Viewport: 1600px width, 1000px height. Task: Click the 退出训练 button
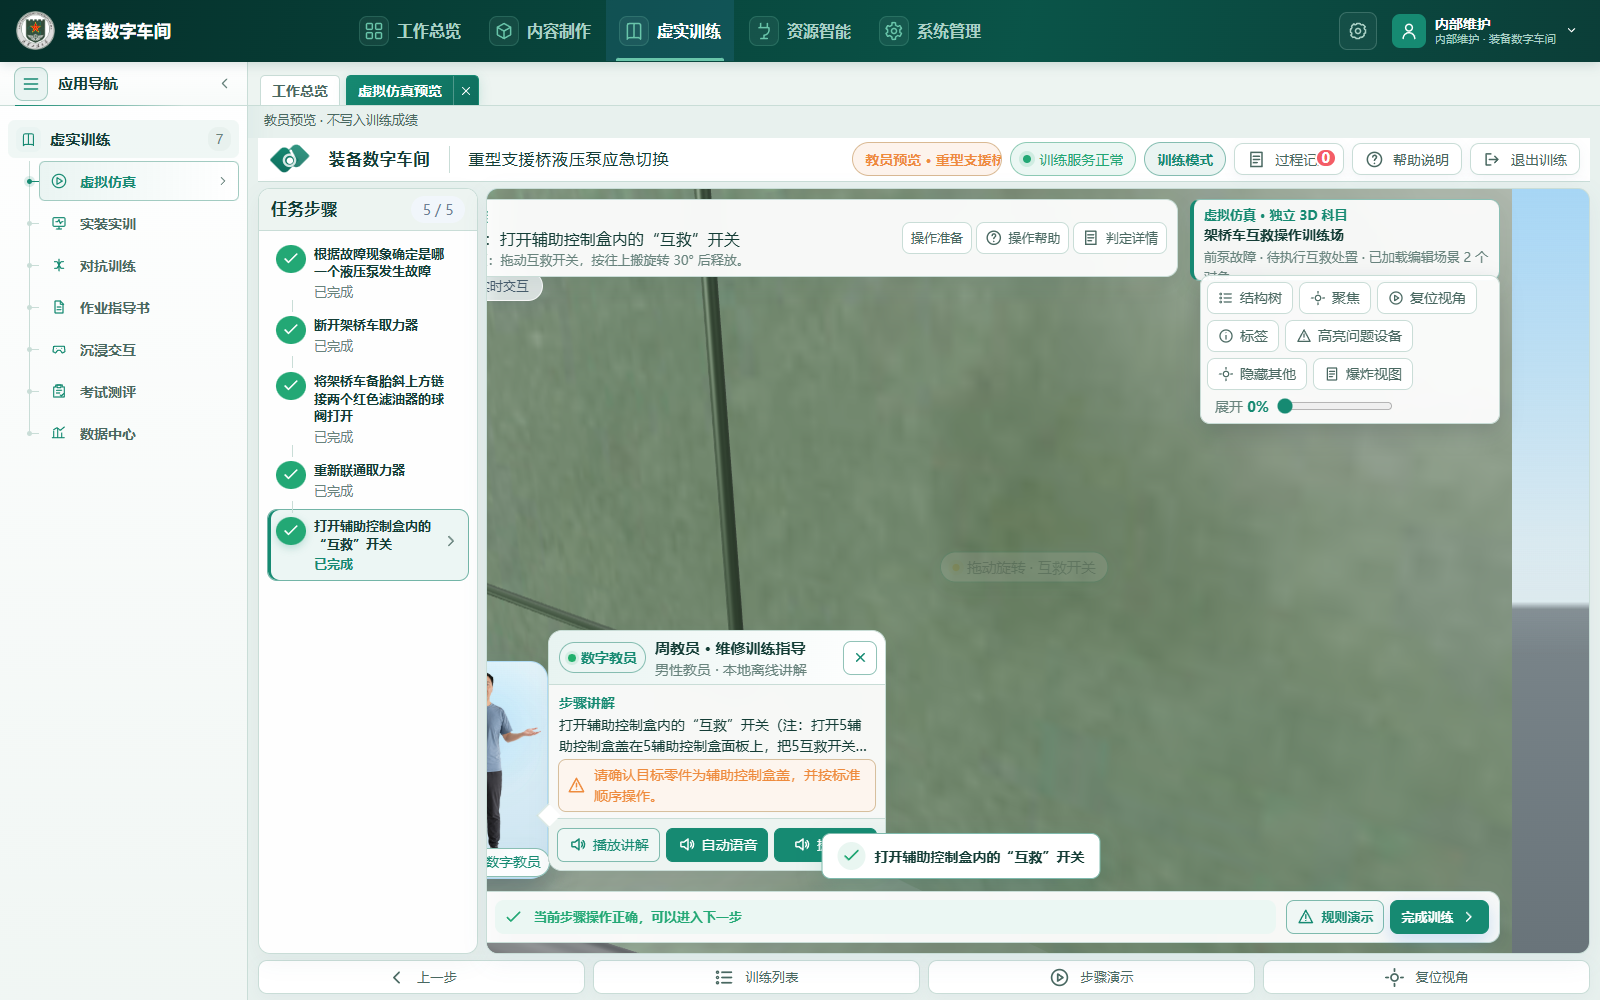[1525, 160]
